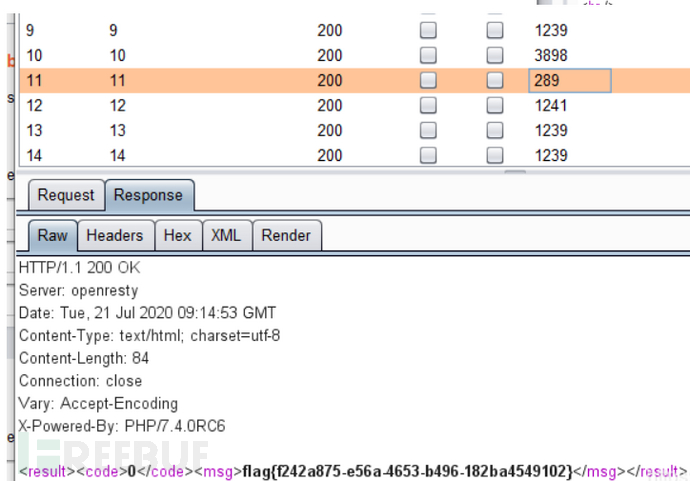Click status 200 in row 10
Viewport: 690px width, 481px height.
(x=330, y=55)
